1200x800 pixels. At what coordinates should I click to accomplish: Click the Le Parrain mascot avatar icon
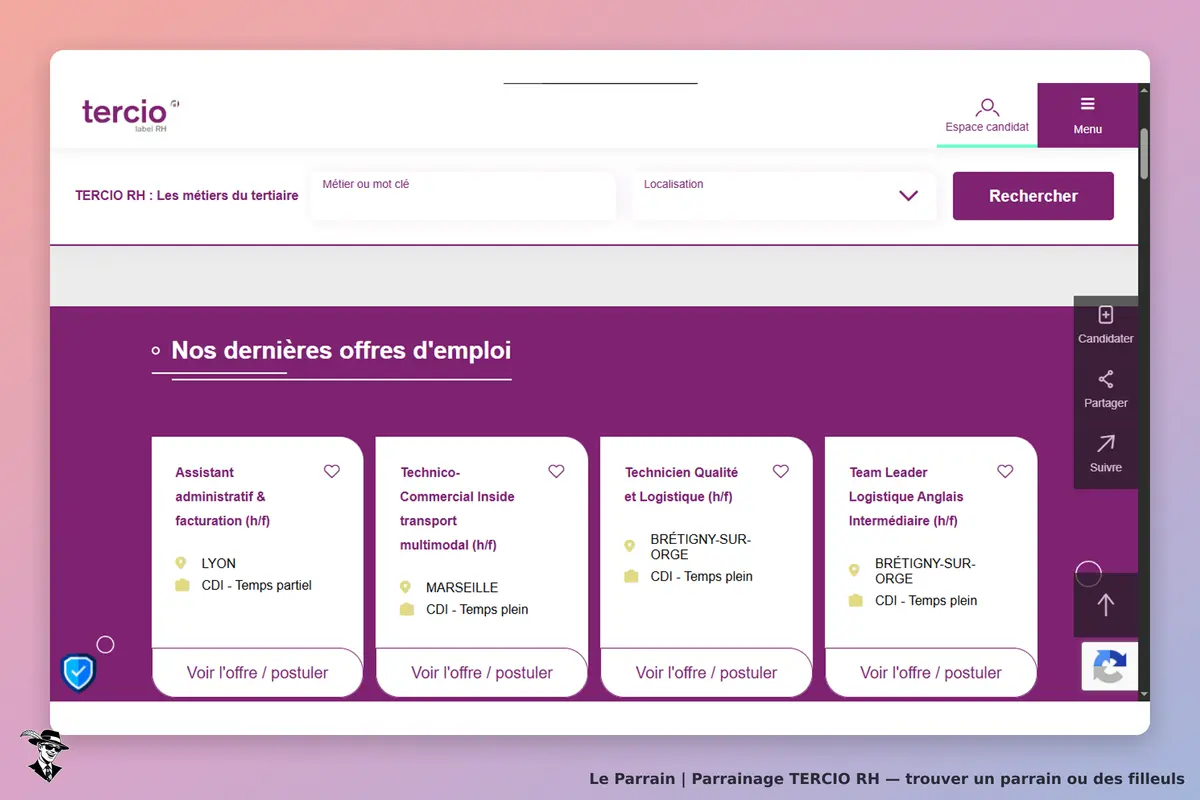tap(44, 755)
